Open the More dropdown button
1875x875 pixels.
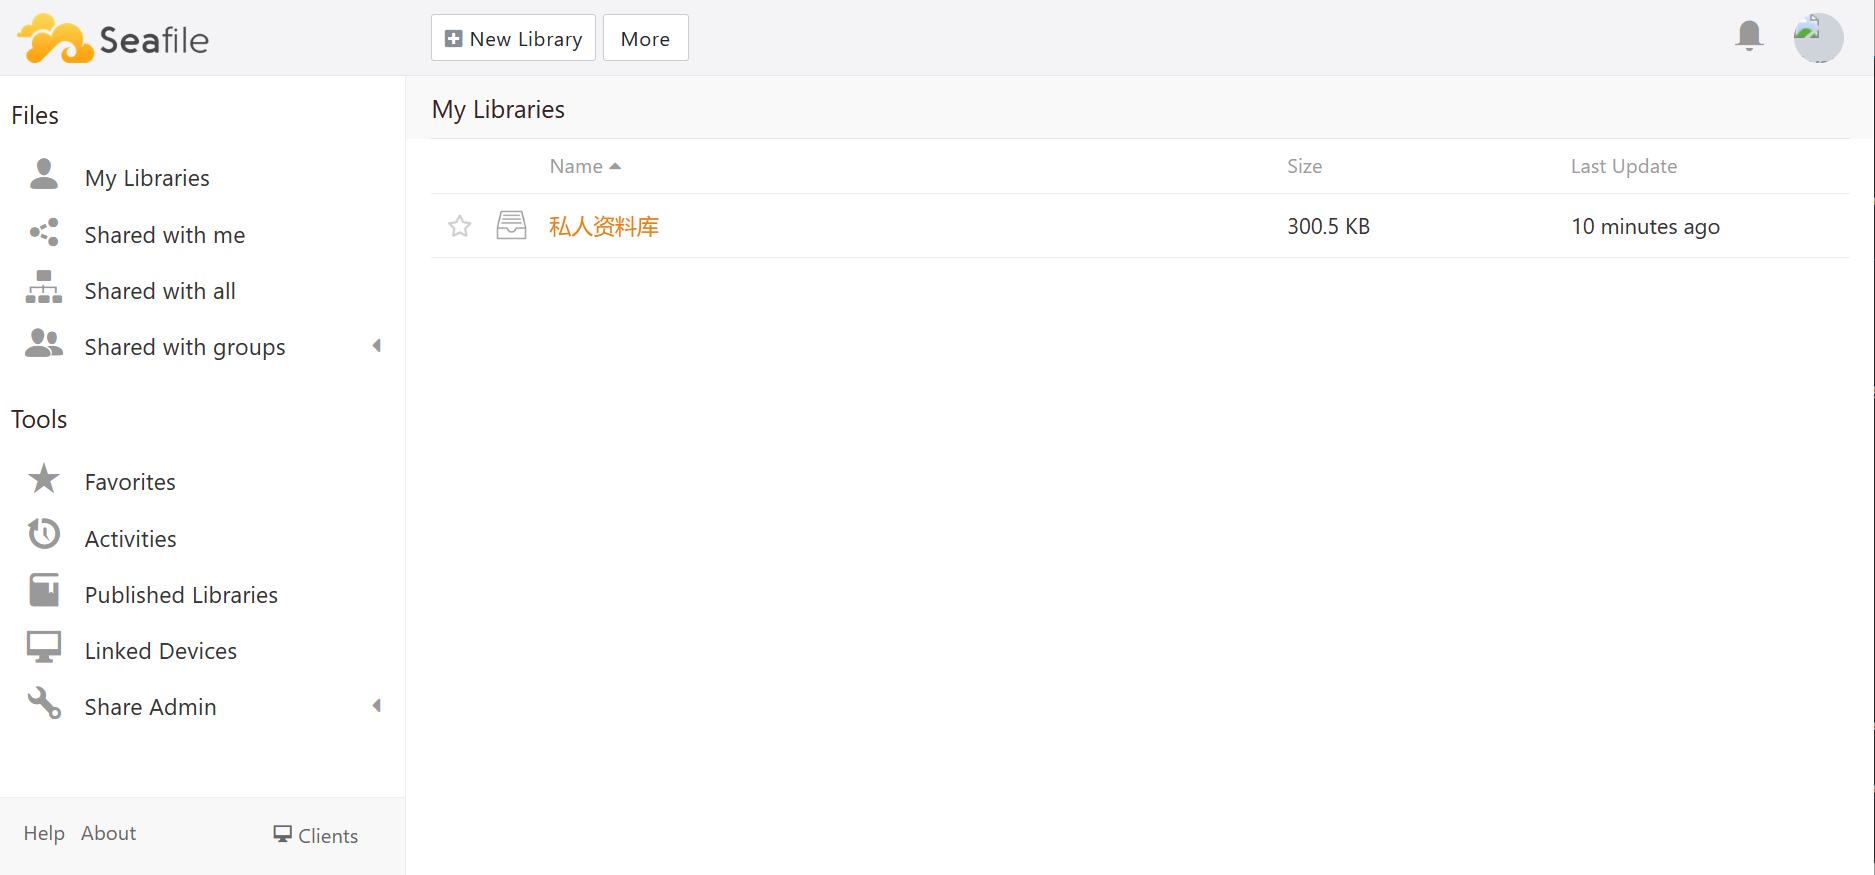click(x=645, y=38)
